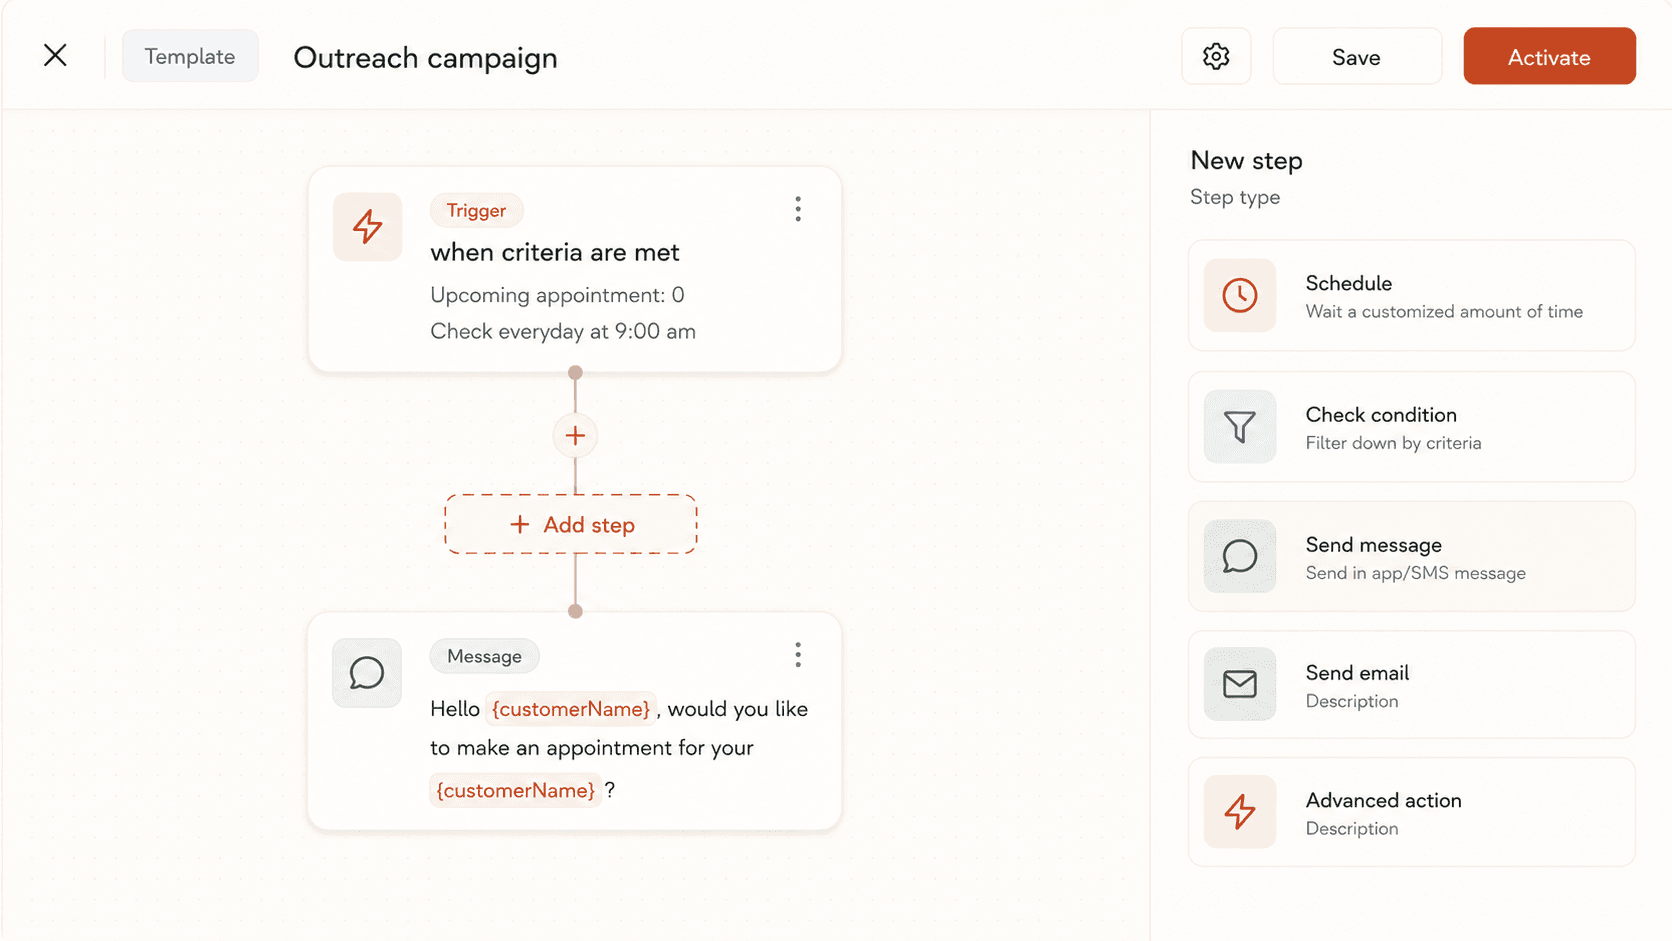Click the first {customerName} variable chip
Screen dimensions: 1672x941
571,709
